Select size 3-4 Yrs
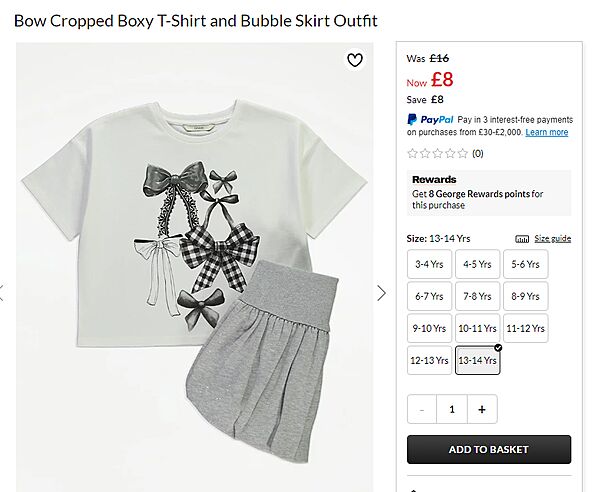Image resolution: width=600 pixels, height=492 pixels. pyautogui.click(x=429, y=265)
